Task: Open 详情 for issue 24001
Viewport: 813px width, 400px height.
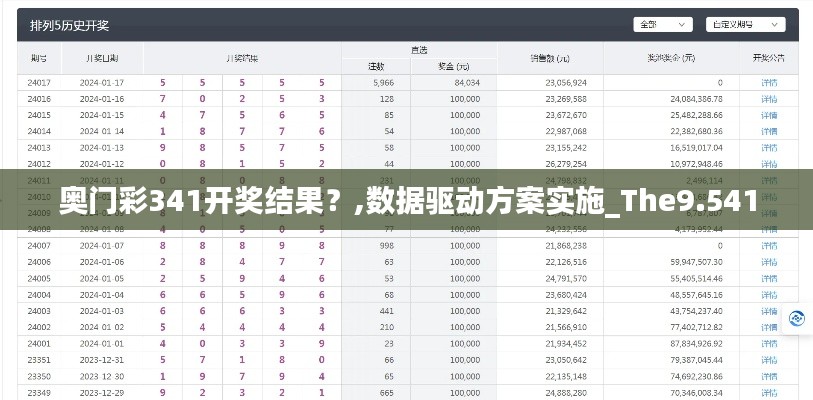Action: 768,343
